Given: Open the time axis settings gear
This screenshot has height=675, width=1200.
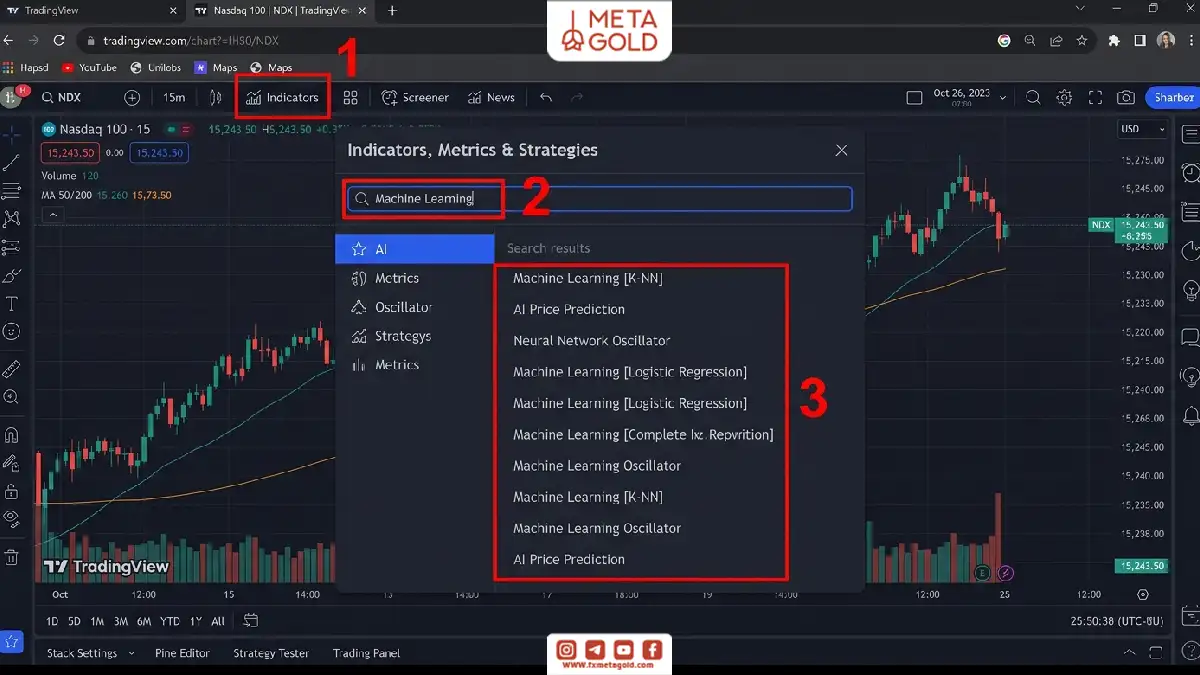Looking at the screenshot, I should (x=1143, y=594).
